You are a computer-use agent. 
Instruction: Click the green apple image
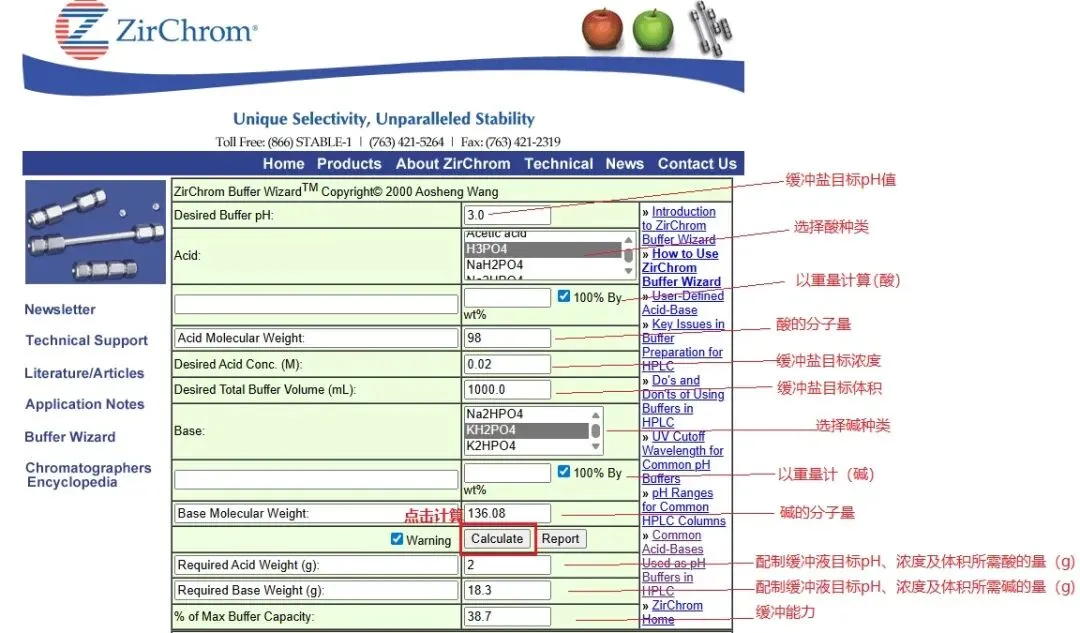tap(652, 30)
